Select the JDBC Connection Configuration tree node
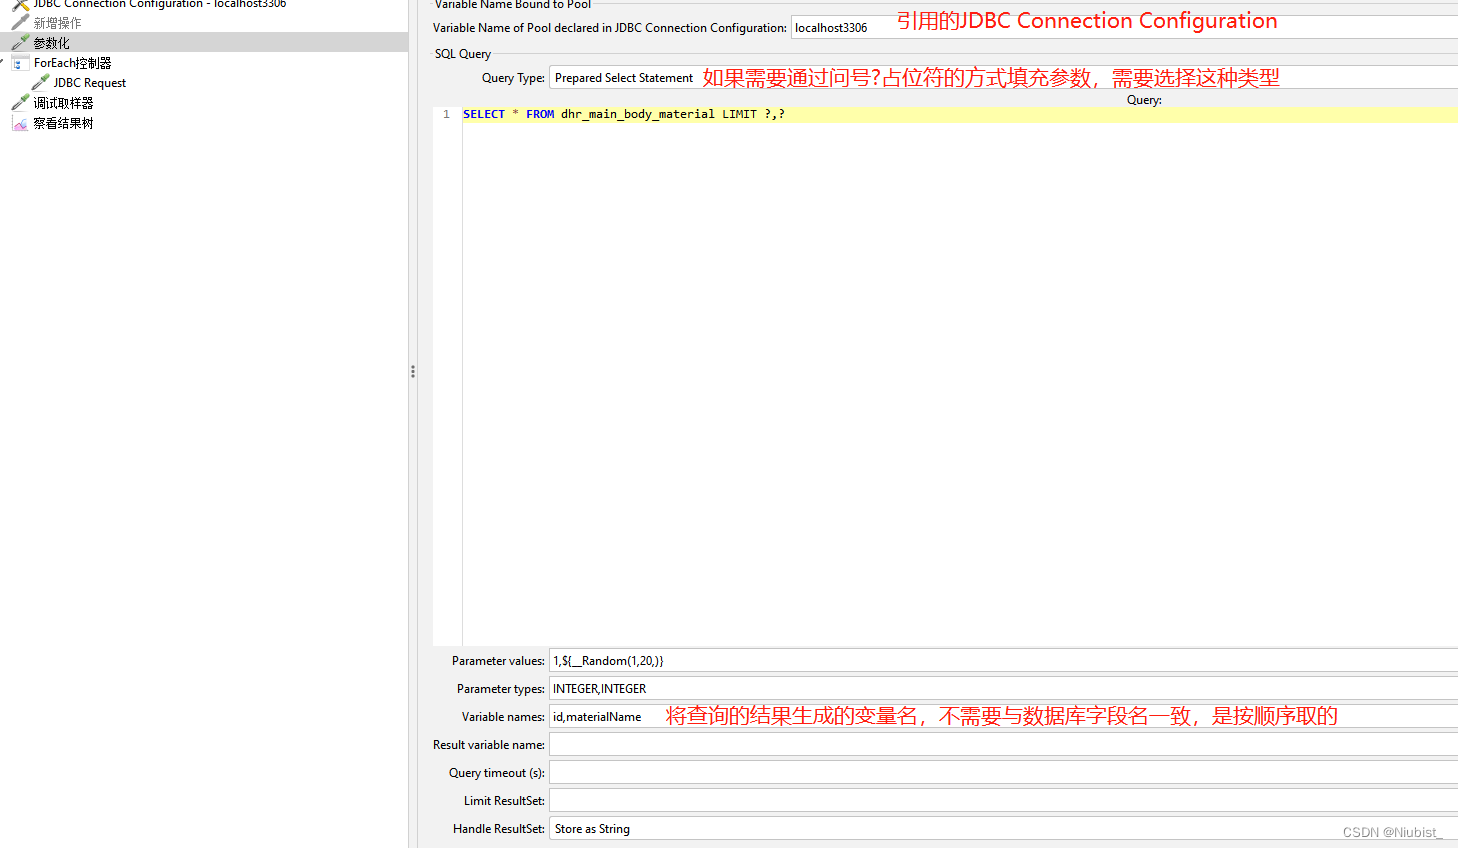The width and height of the screenshot is (1458, 848). pos(160,4)
